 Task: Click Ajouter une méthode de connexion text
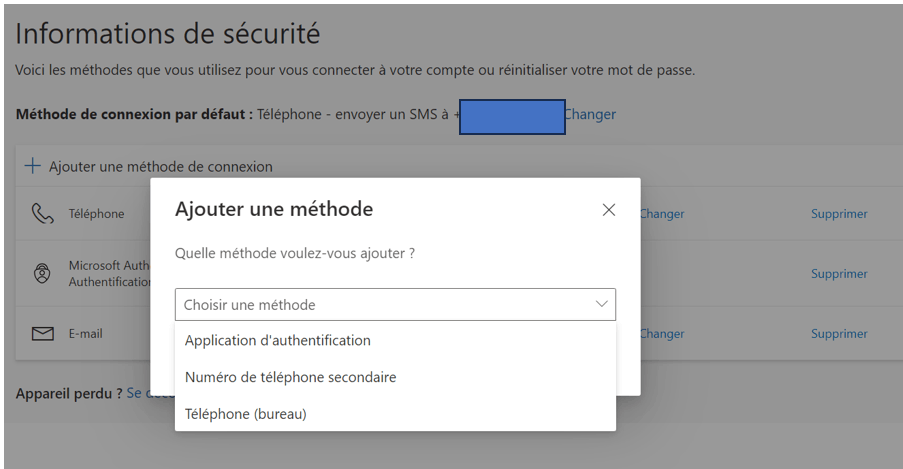[161, 167]
